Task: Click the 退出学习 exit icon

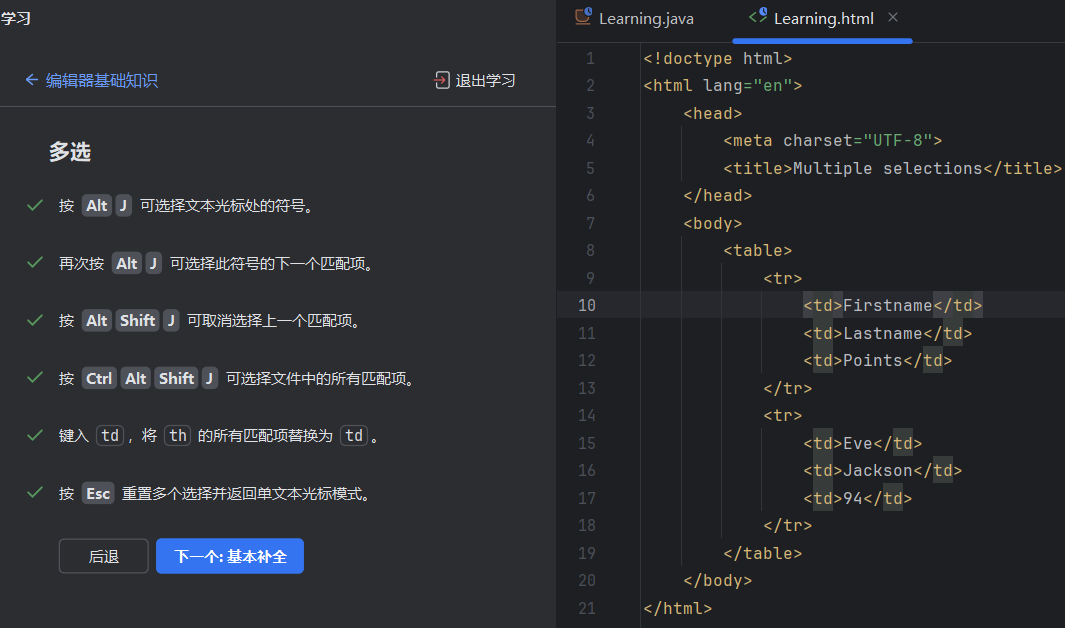Action: [x=441, y=80]
